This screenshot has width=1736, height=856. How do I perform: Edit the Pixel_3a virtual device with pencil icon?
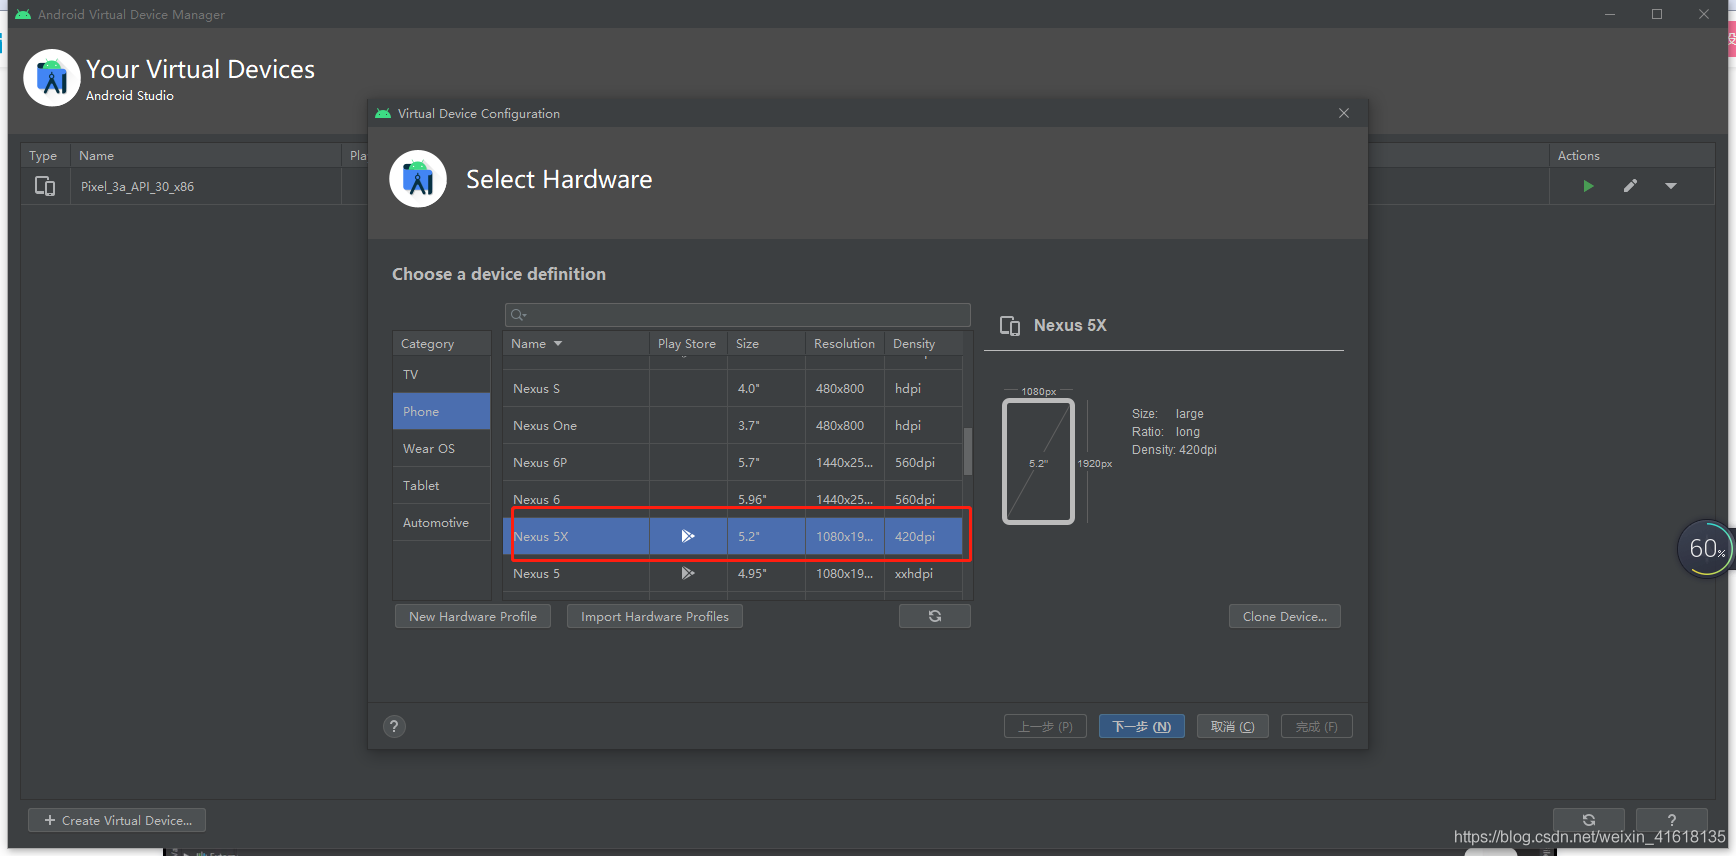tap(1630, 186)
